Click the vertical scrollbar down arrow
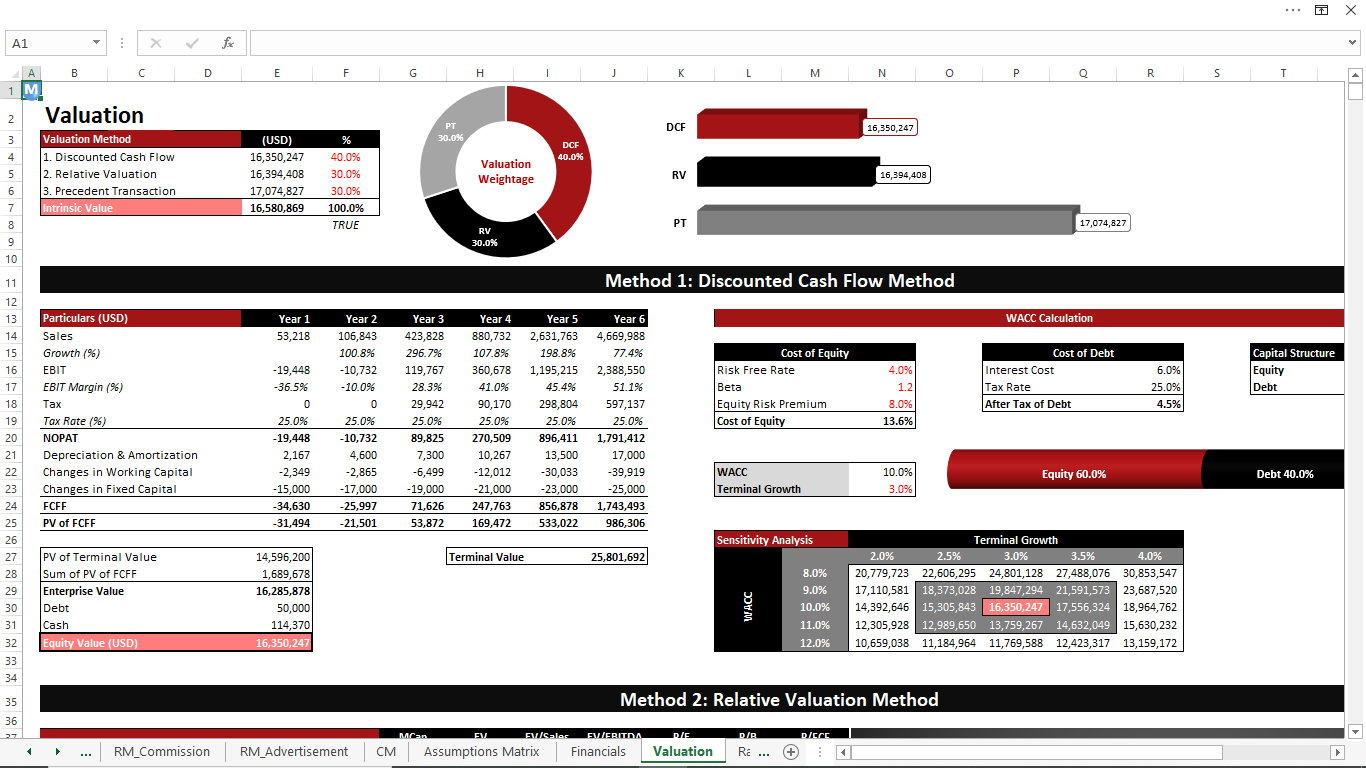Viewport: 1366px width, 768px height. 1356,731
